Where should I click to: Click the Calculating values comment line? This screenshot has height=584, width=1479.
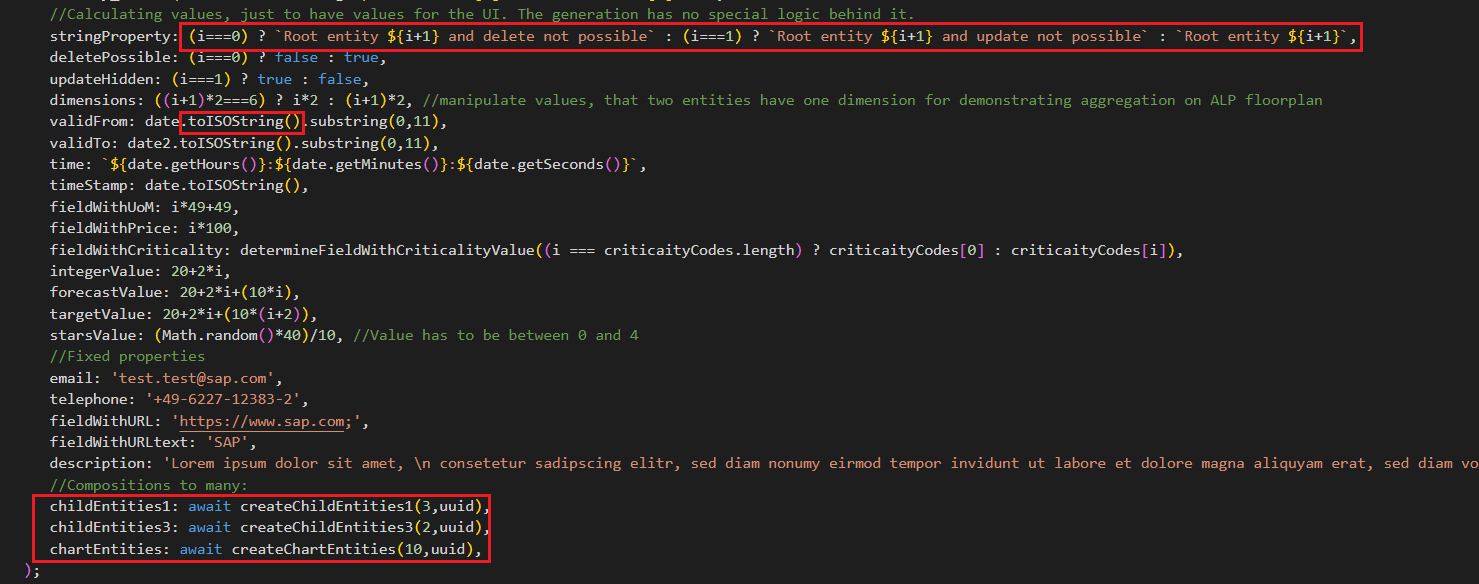pos(482,14)
